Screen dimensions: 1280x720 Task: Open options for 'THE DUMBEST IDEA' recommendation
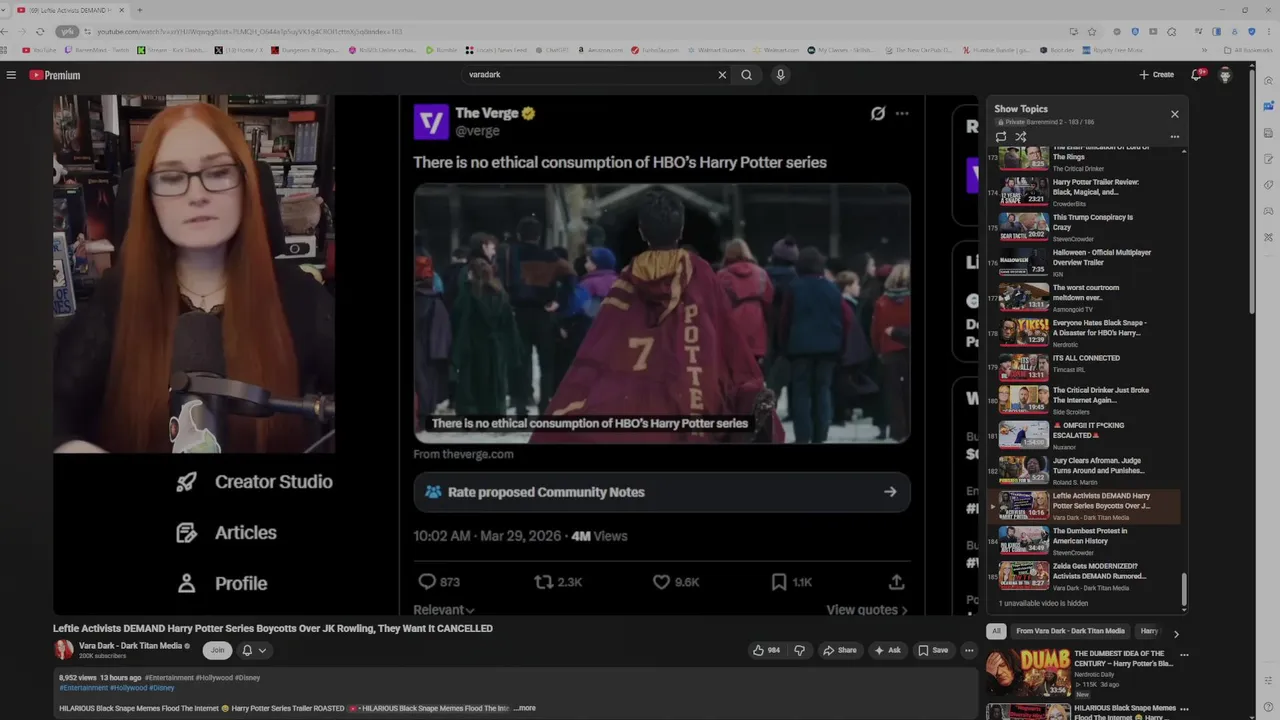tap(1184, 656)
